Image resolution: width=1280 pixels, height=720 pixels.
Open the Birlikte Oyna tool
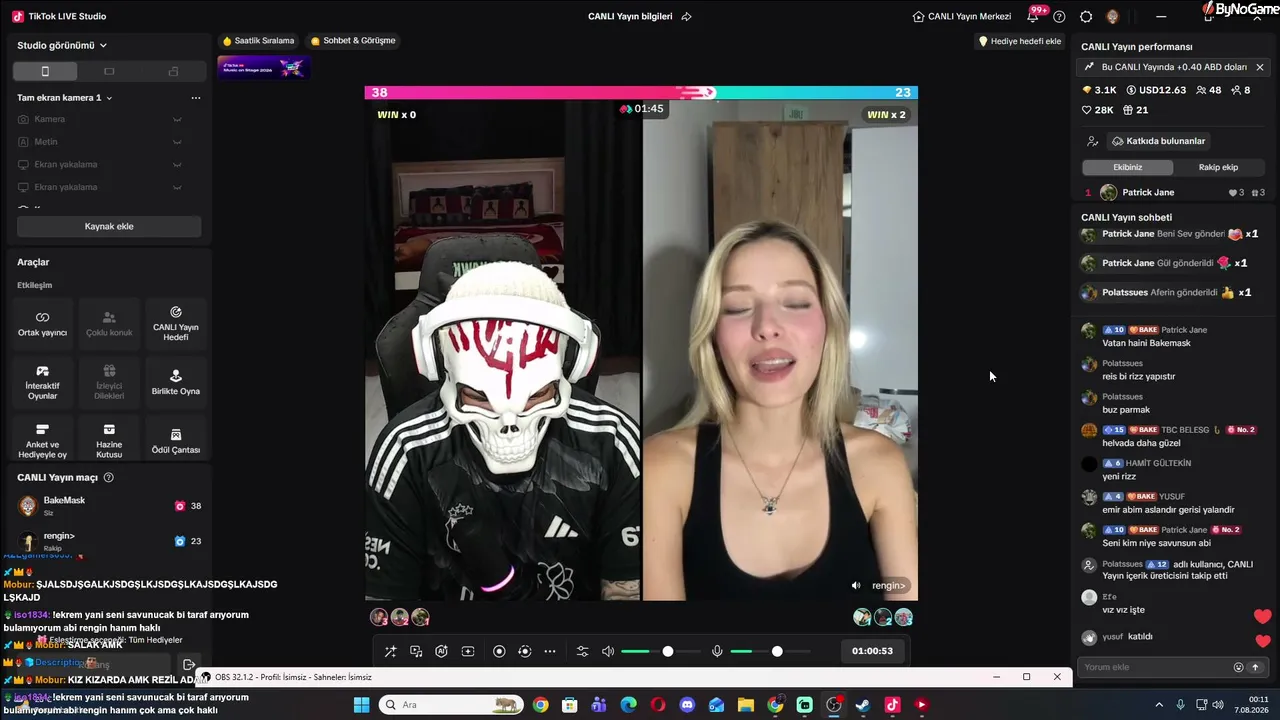(x=176, y=382)
